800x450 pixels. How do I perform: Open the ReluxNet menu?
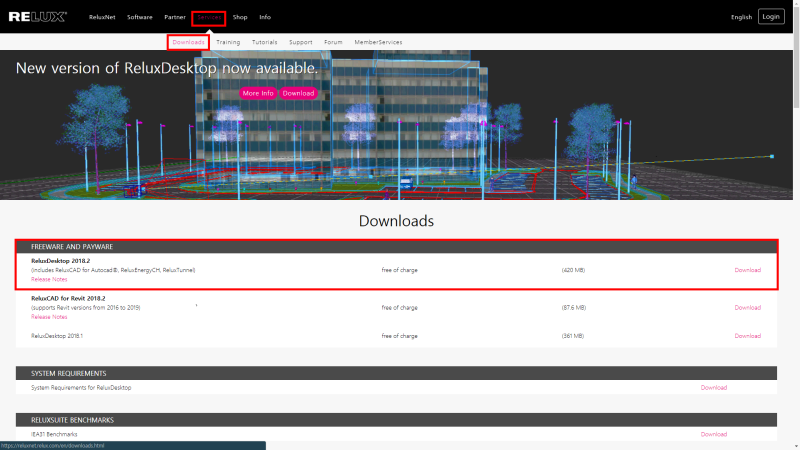pos(102,17)
